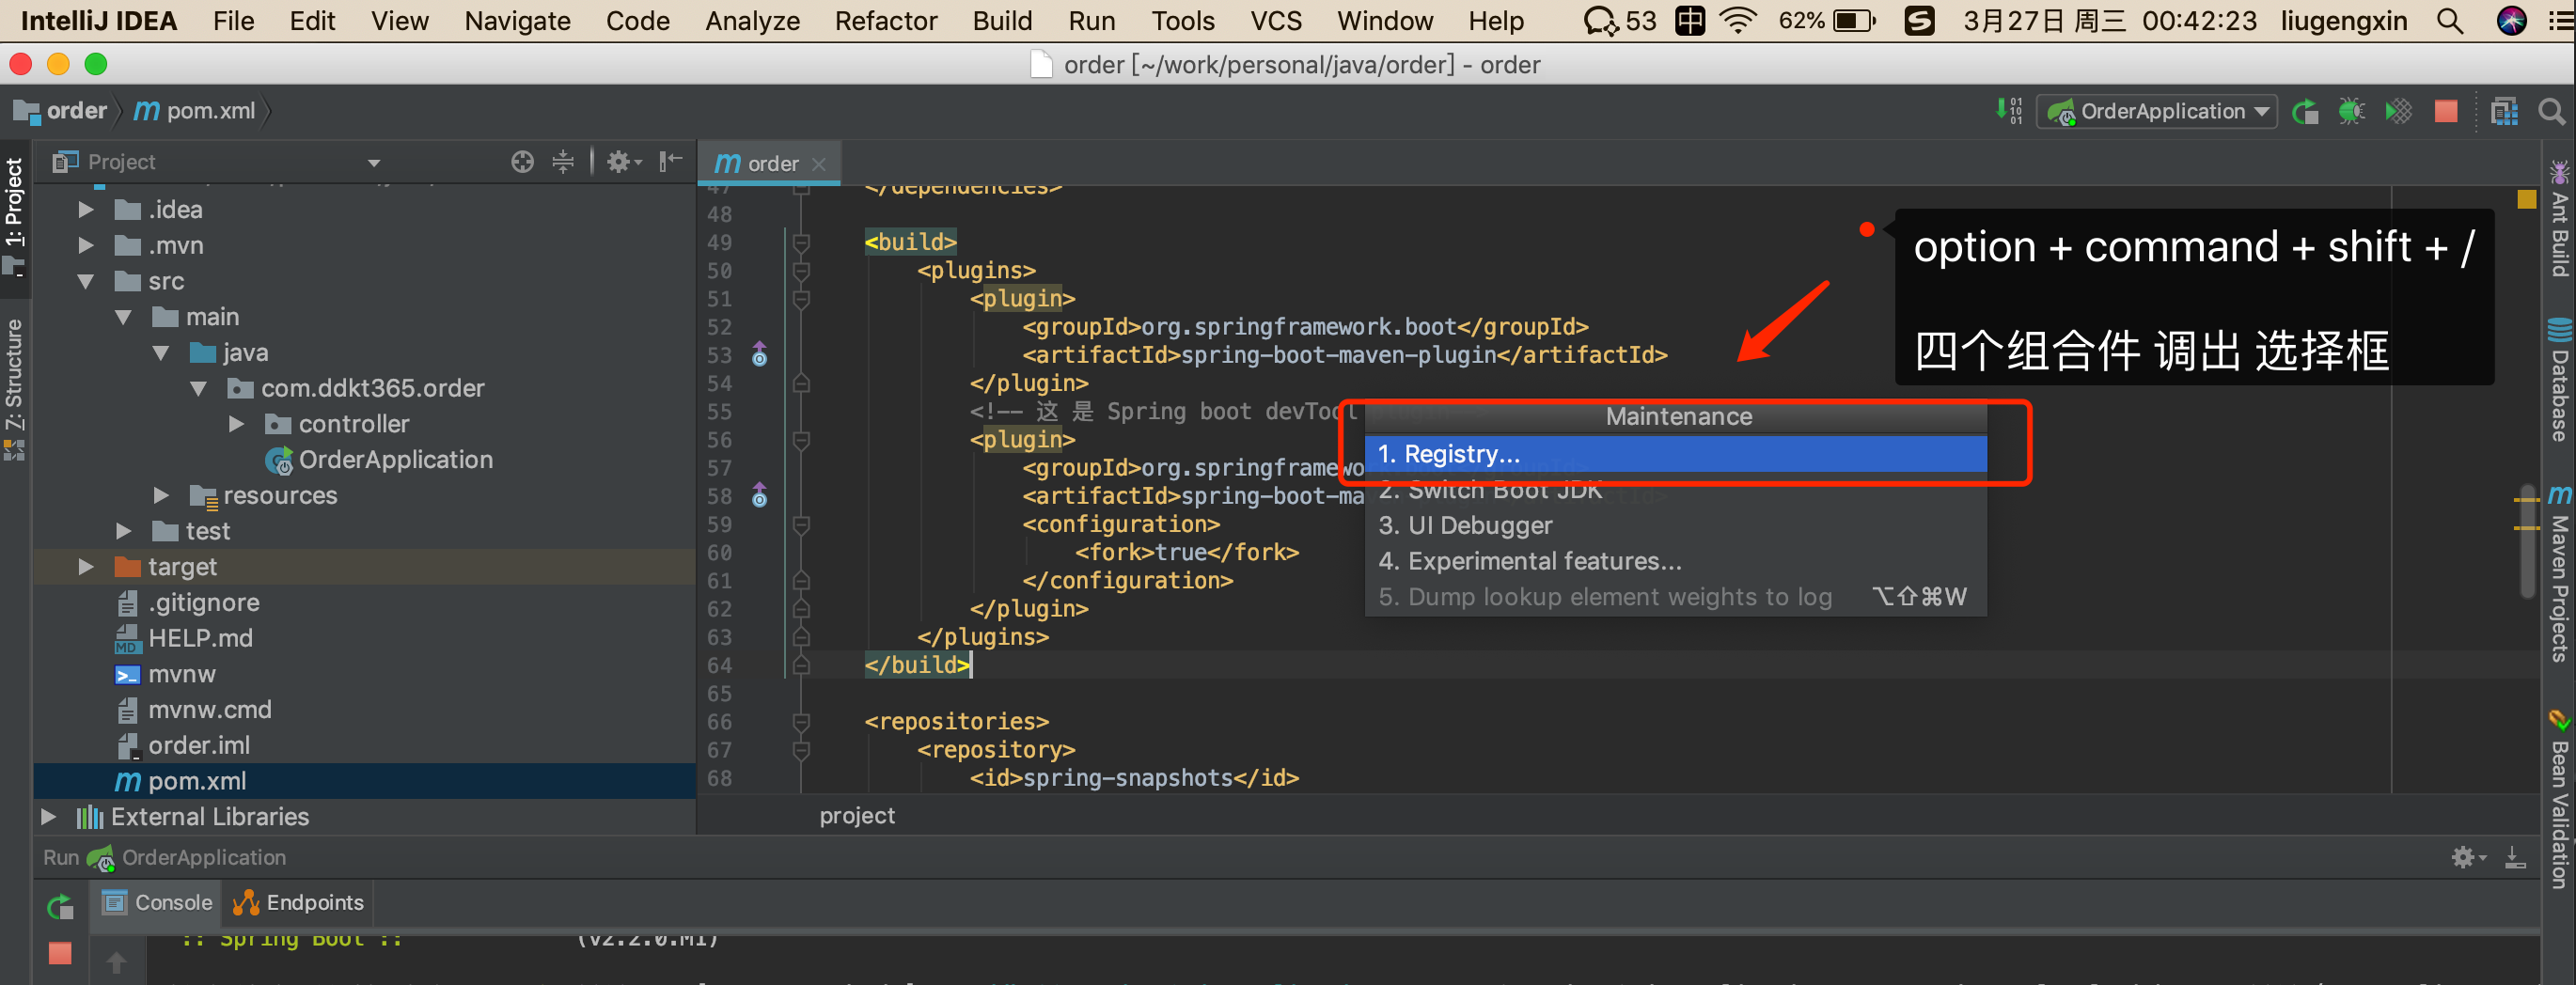
Task: Select .gitignore file in project tree
Action: 188,603
